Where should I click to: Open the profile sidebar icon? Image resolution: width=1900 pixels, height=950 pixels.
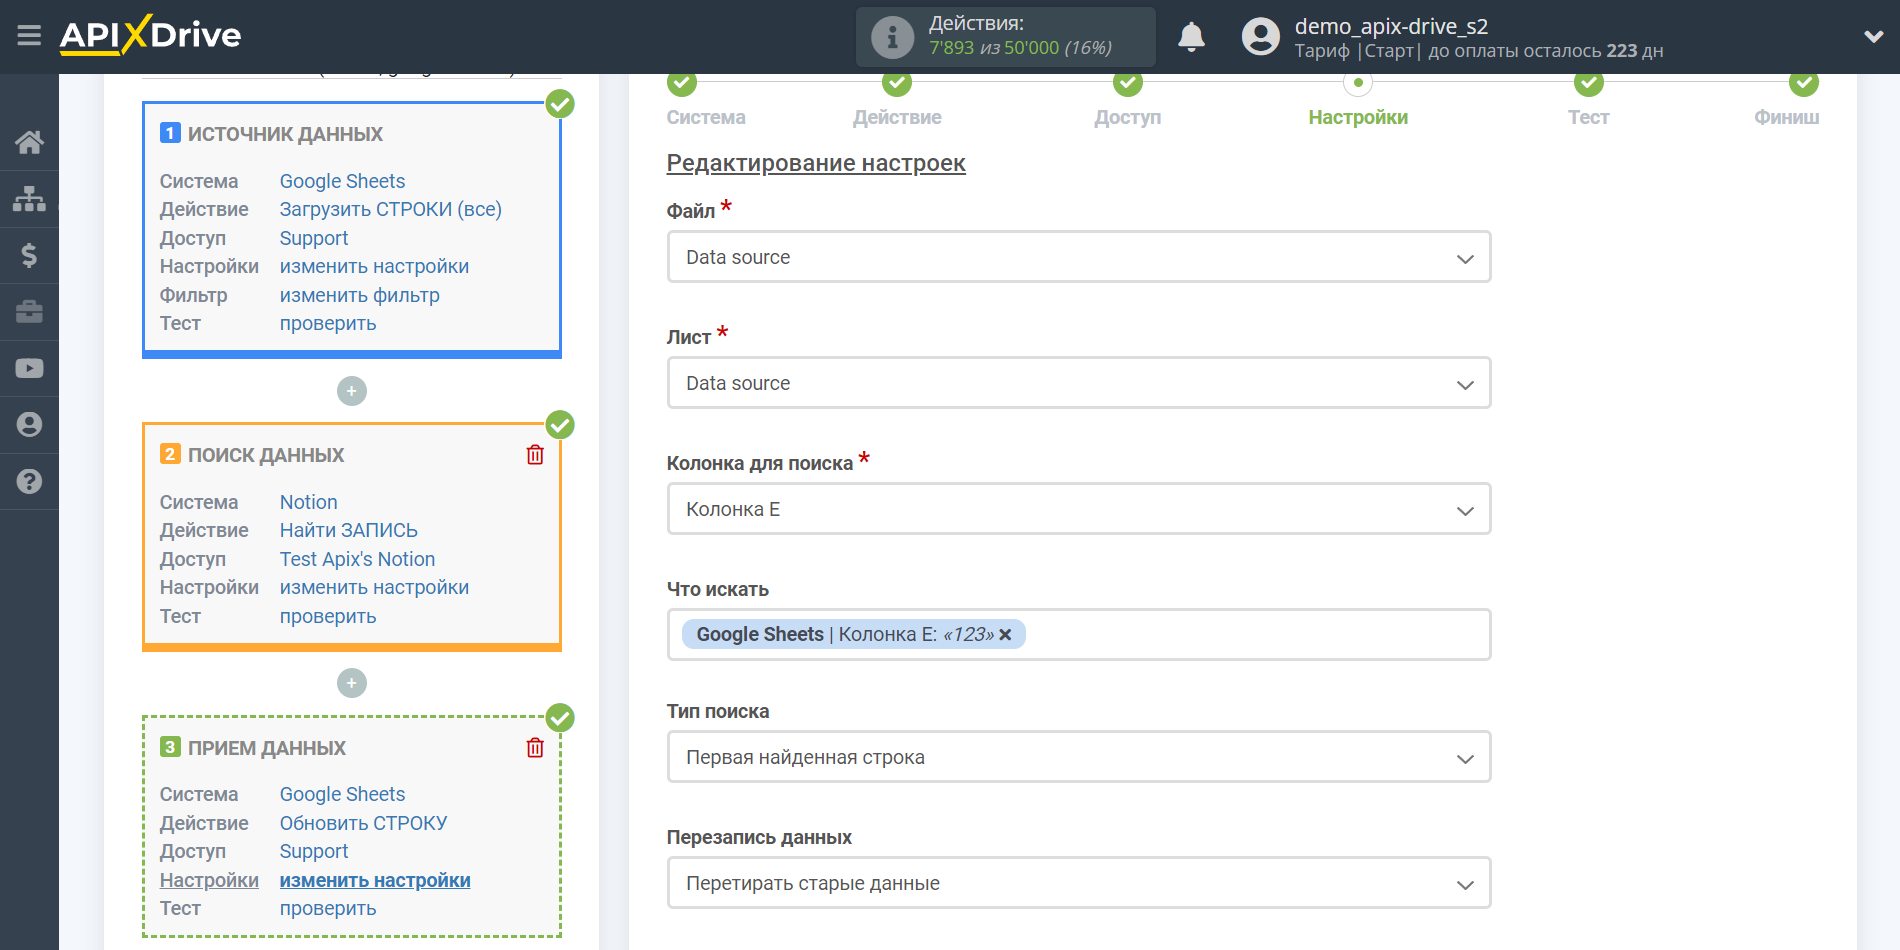29,425
